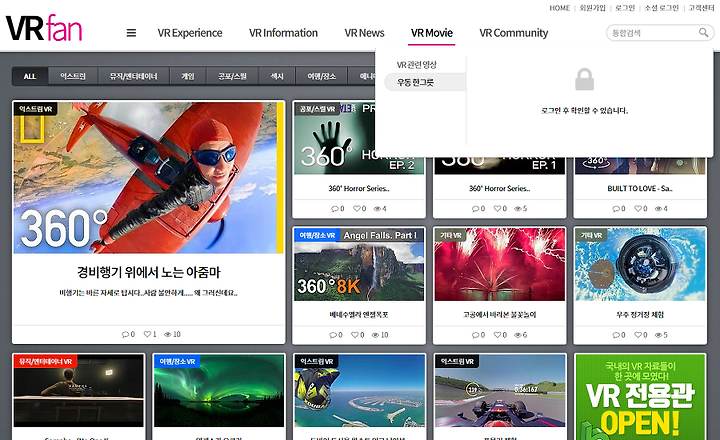Click the VR 전용관 OPEN banner
This screenshot has width=720, height=440.
(x=640, y=397)
